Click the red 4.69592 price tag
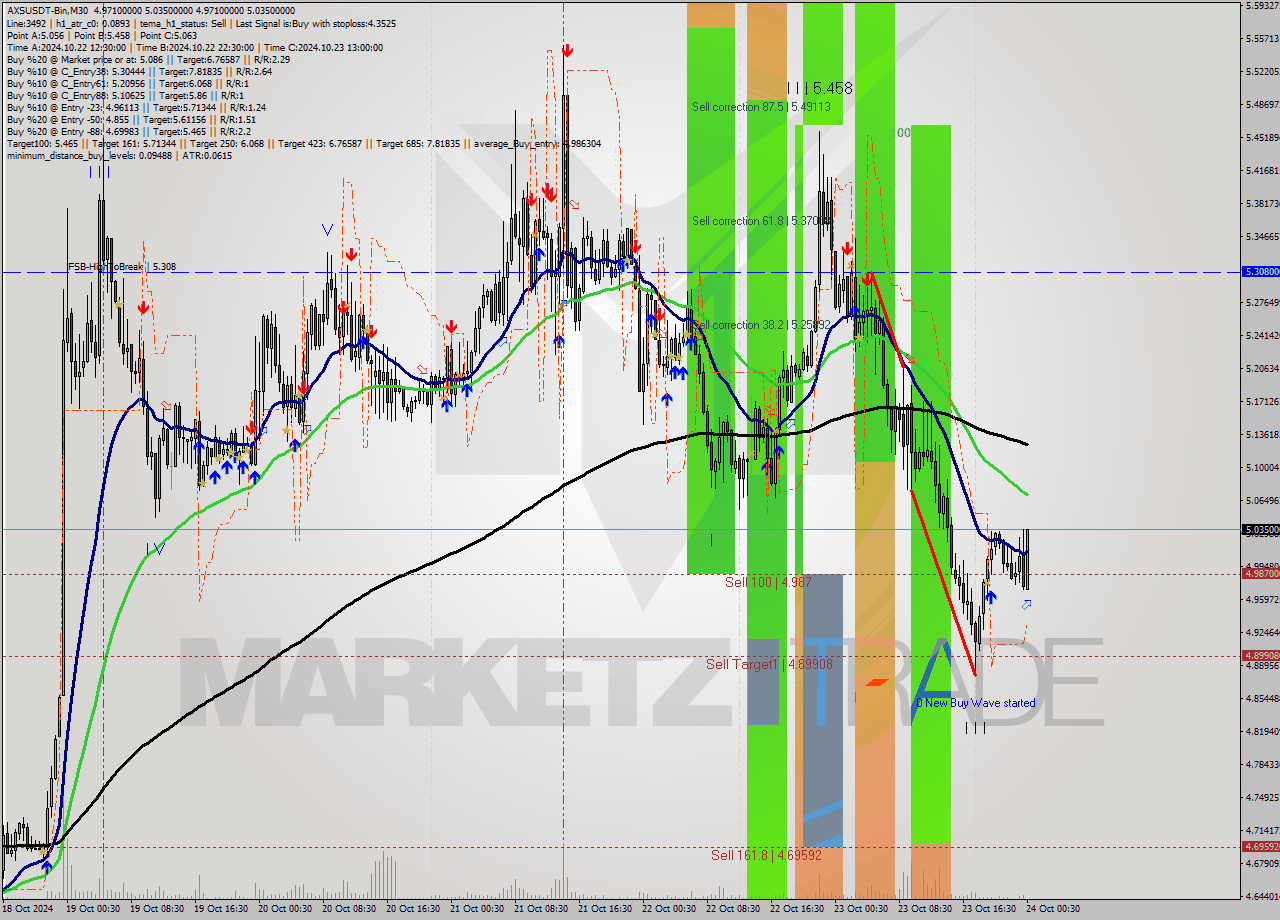The width and height of the screenshot is (1280, 920). (x=1260, y=846)
